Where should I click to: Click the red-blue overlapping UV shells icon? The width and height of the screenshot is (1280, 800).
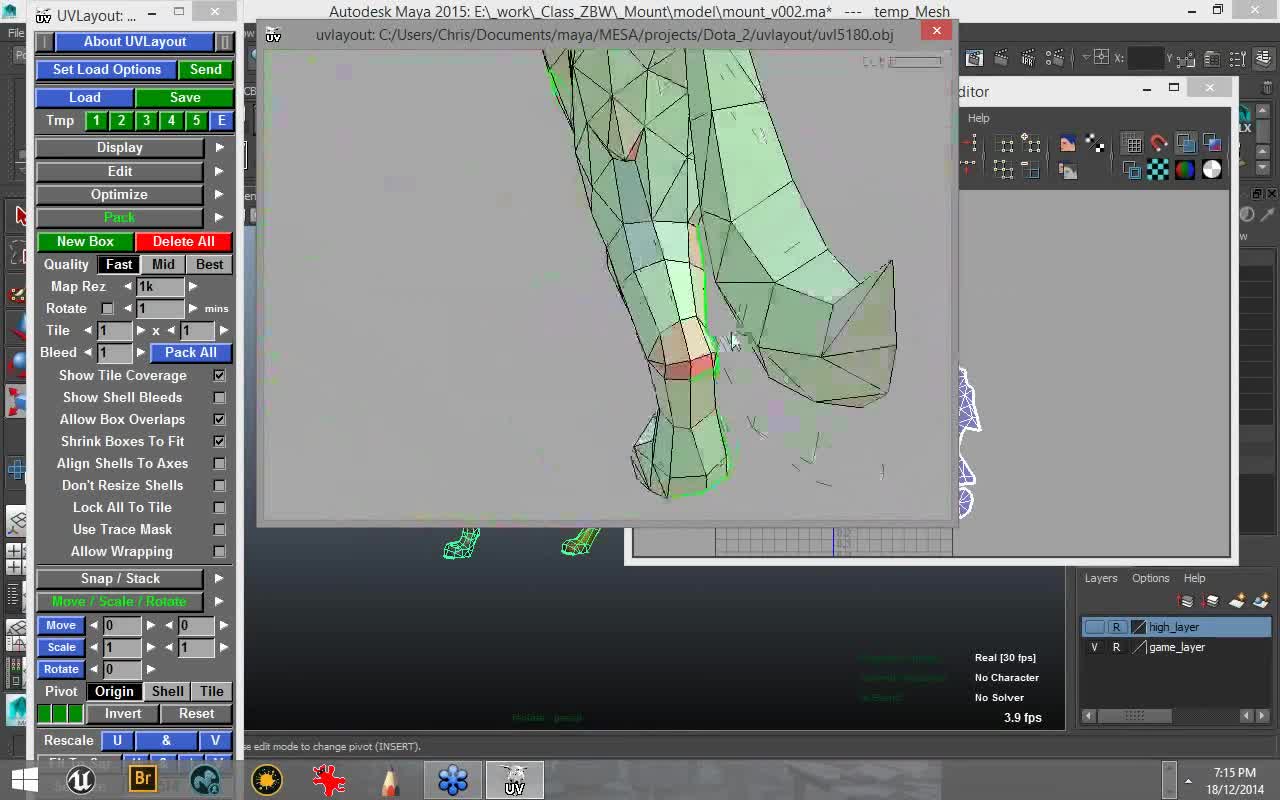click(1212, 144)
